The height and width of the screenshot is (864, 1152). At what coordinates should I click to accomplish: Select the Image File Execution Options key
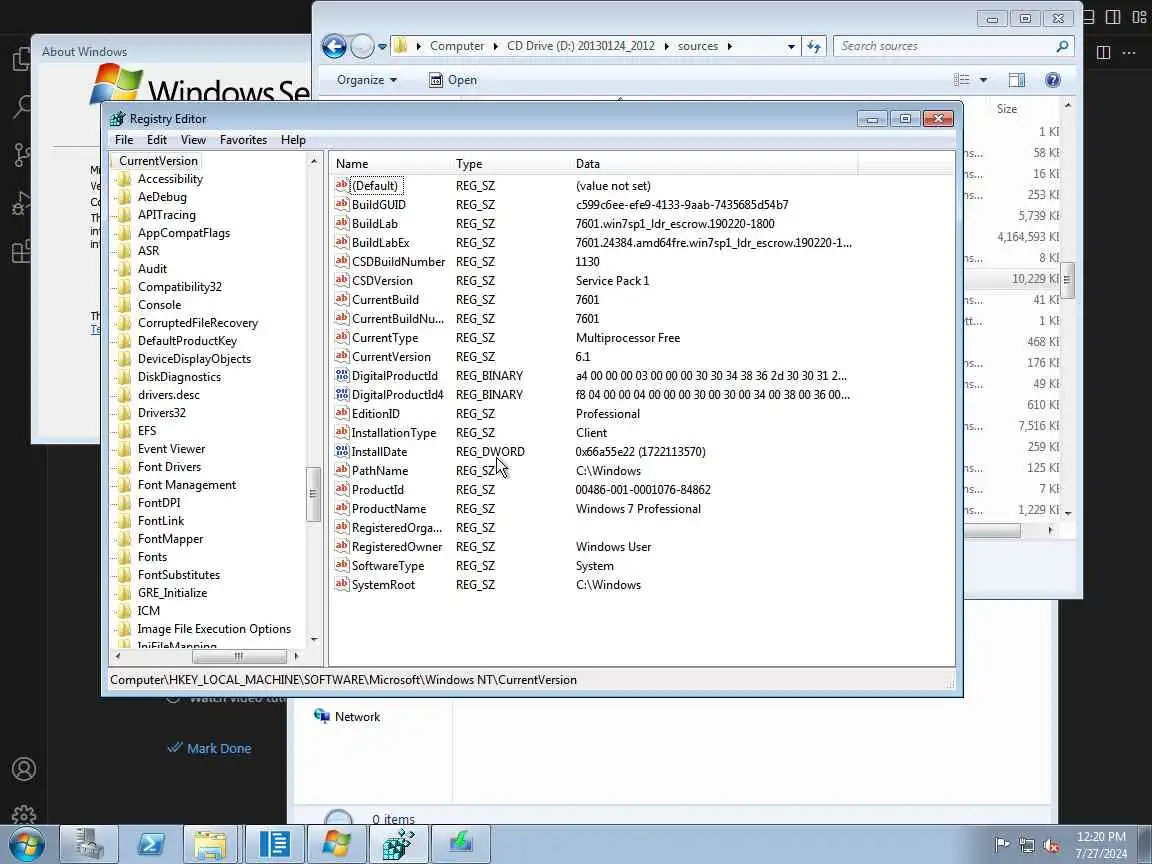click(x=214, y=629)
